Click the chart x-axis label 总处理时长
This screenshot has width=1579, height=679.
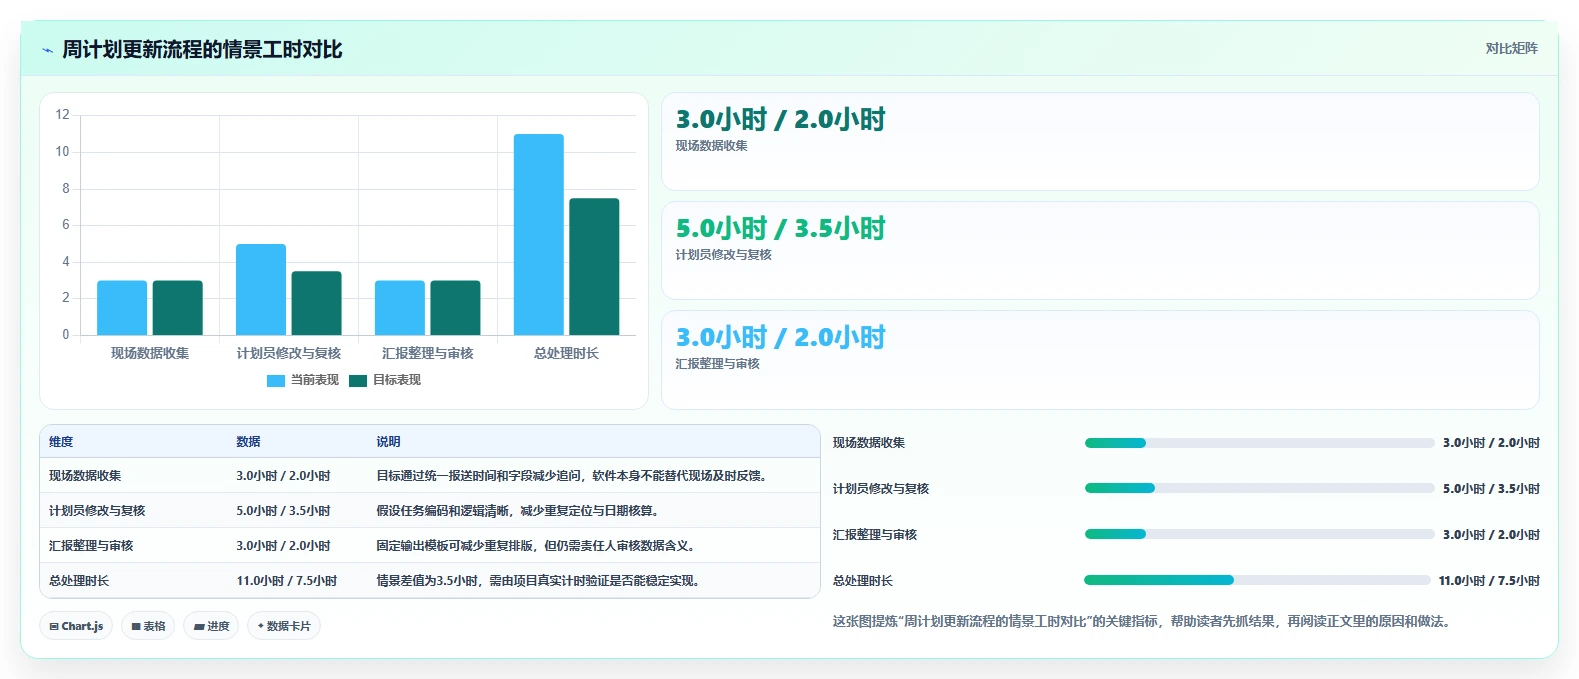tap(566, 354)
